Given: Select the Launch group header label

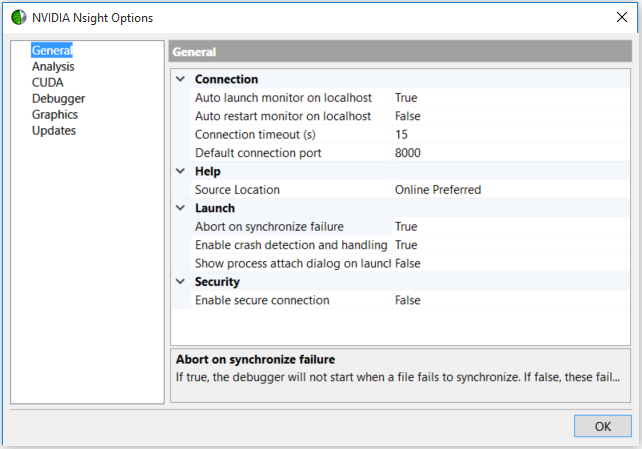Looking at the screenshot, I should click(x=215, y=208).
